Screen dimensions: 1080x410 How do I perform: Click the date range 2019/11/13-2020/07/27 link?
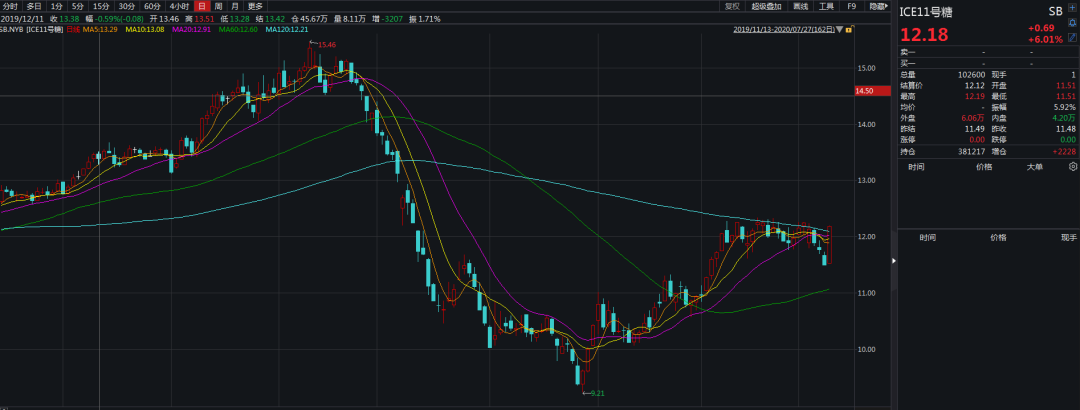coord(784,30)
